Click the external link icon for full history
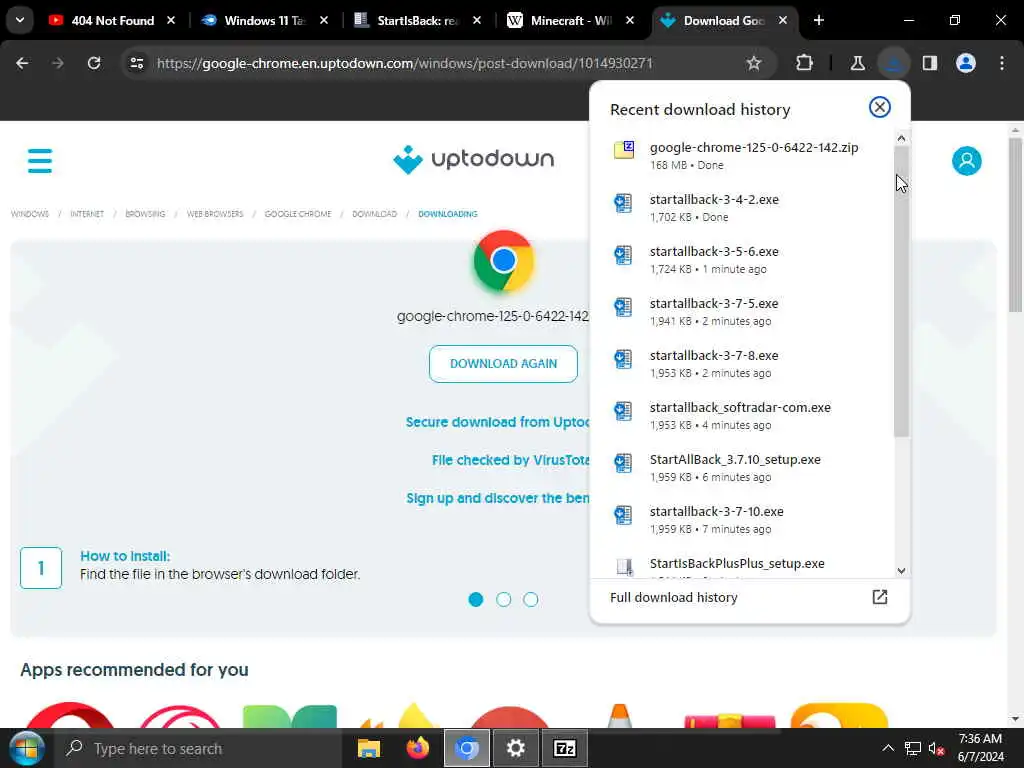This screenshot has width=1024, height=768. (x=879, y=597)
